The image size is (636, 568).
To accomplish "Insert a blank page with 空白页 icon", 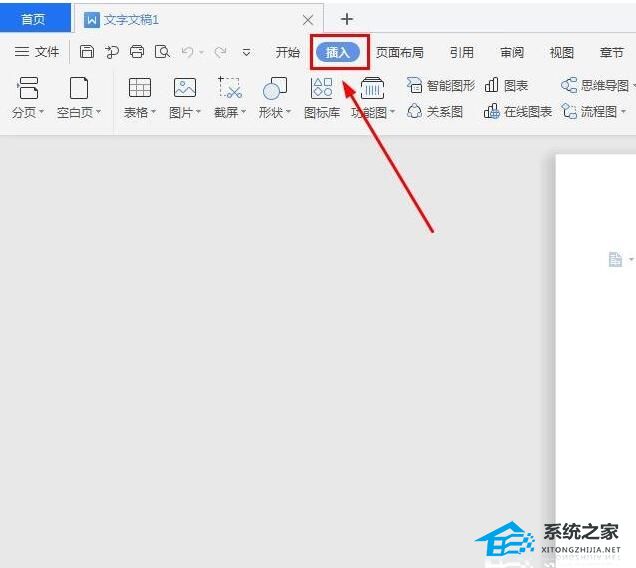I will pyautogui.click(x=79, y=88).
